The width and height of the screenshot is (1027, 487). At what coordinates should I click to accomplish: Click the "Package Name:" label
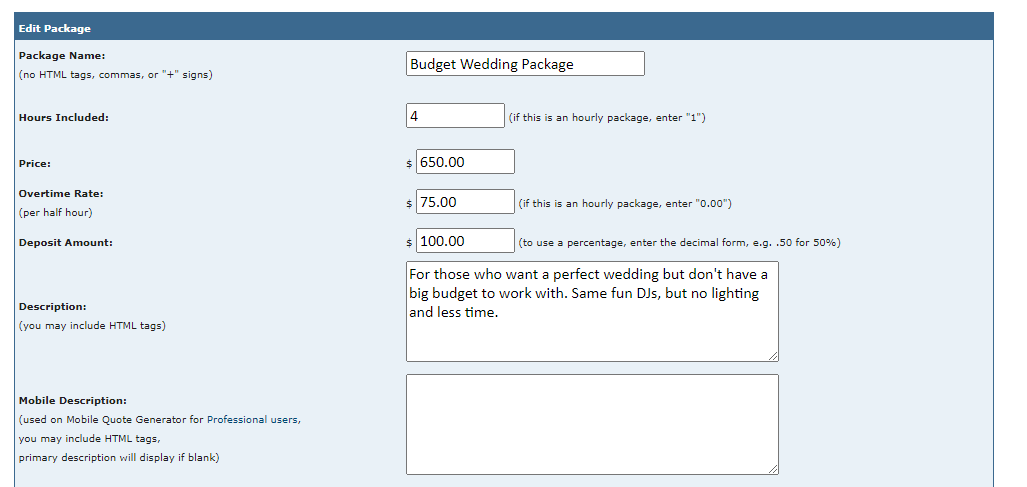coord(62,56)
